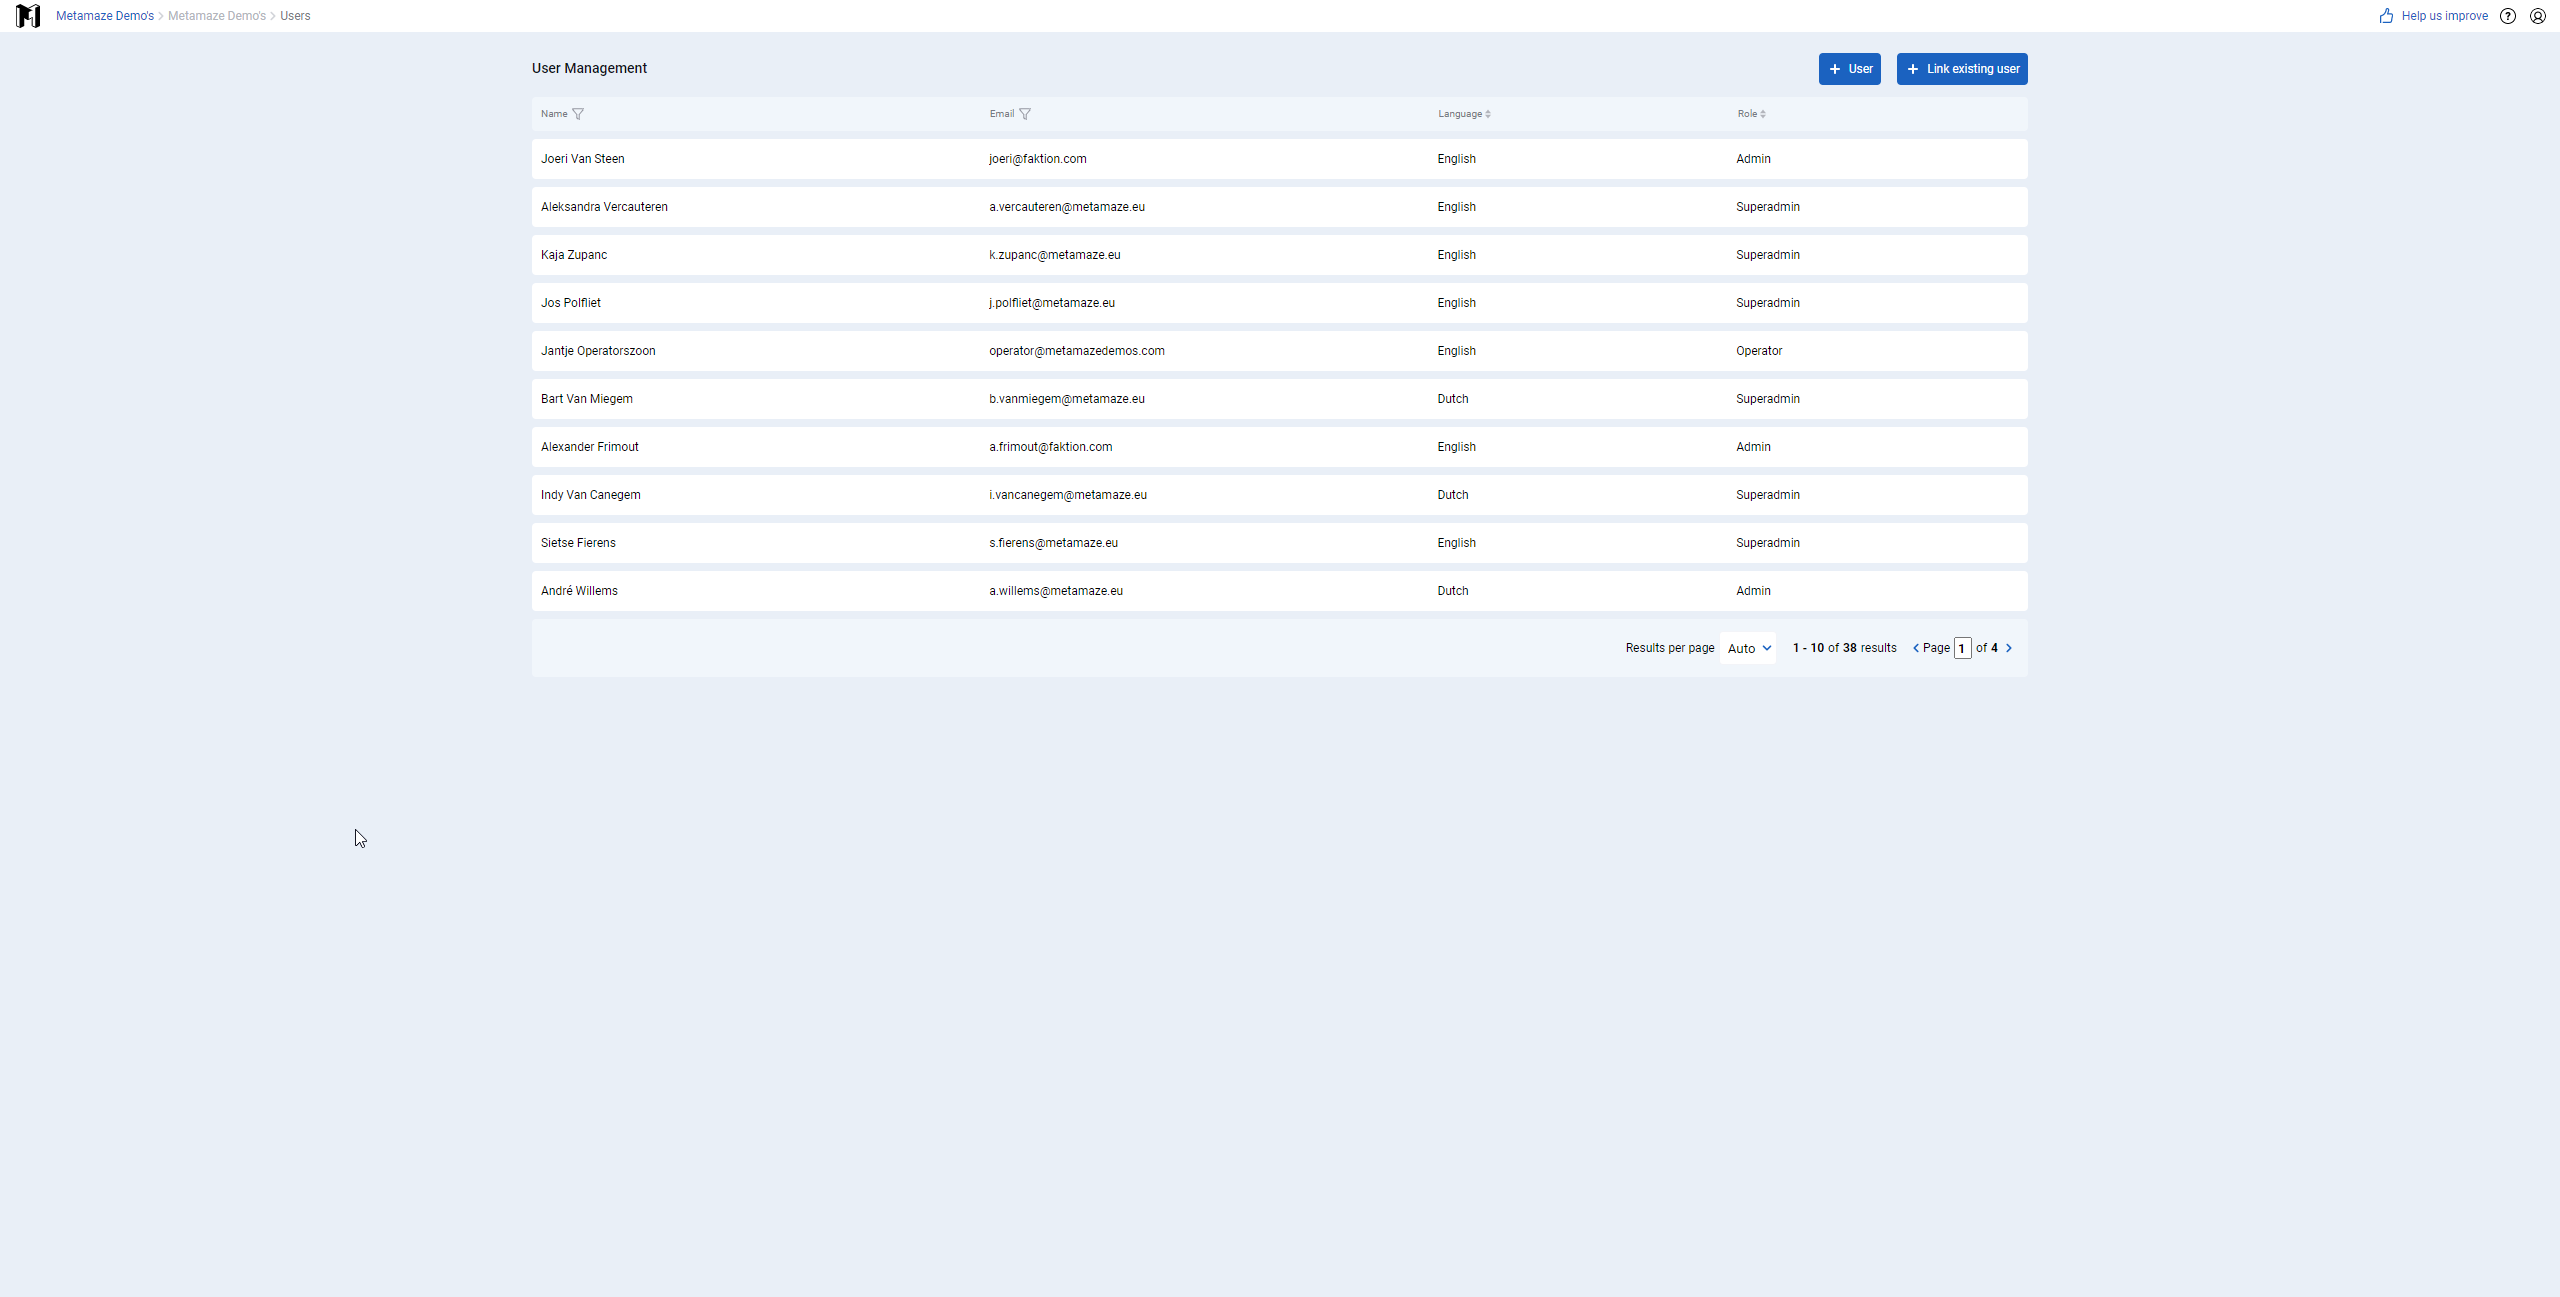Open the Results per page Auto dropdown
This screenshot has width=2560, height=1297.
point(1748,648)
